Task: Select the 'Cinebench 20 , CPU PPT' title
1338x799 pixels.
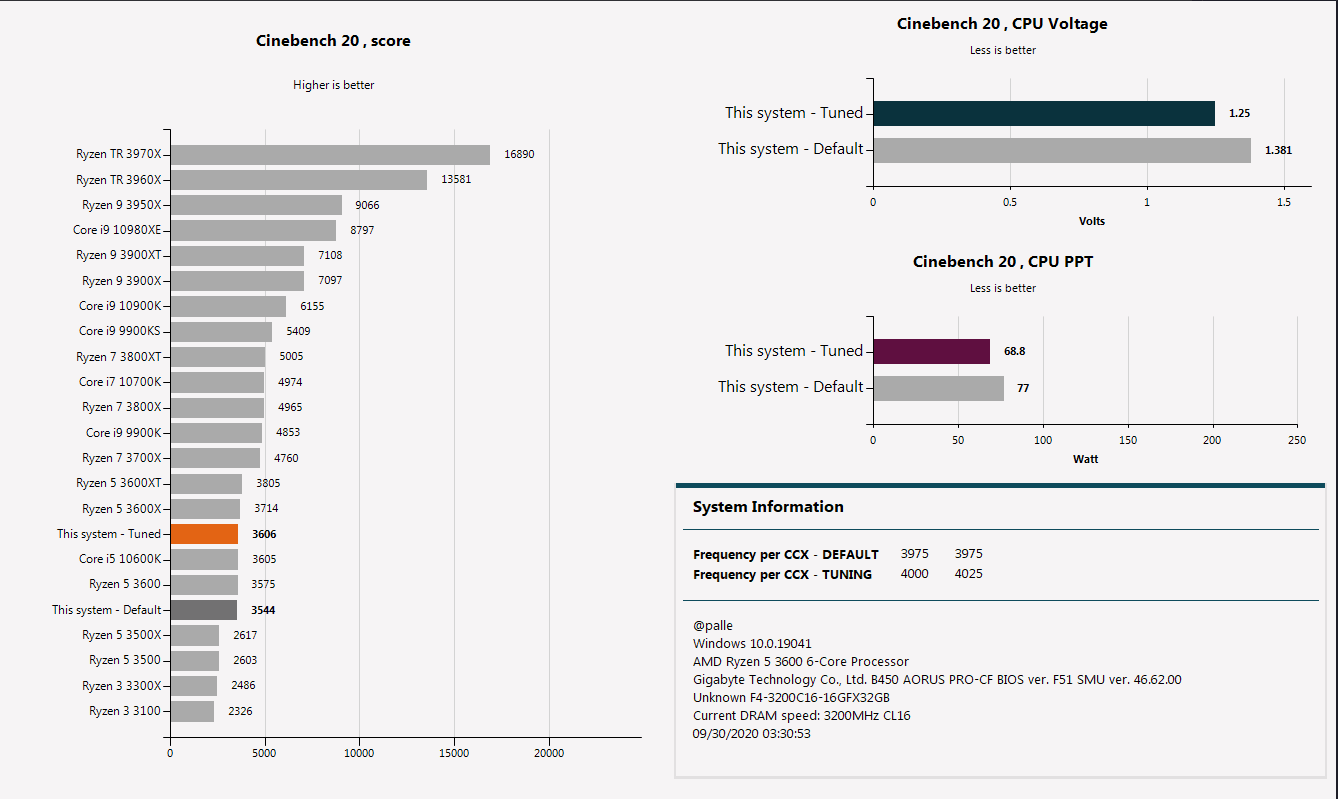Action: point(1002,262)
